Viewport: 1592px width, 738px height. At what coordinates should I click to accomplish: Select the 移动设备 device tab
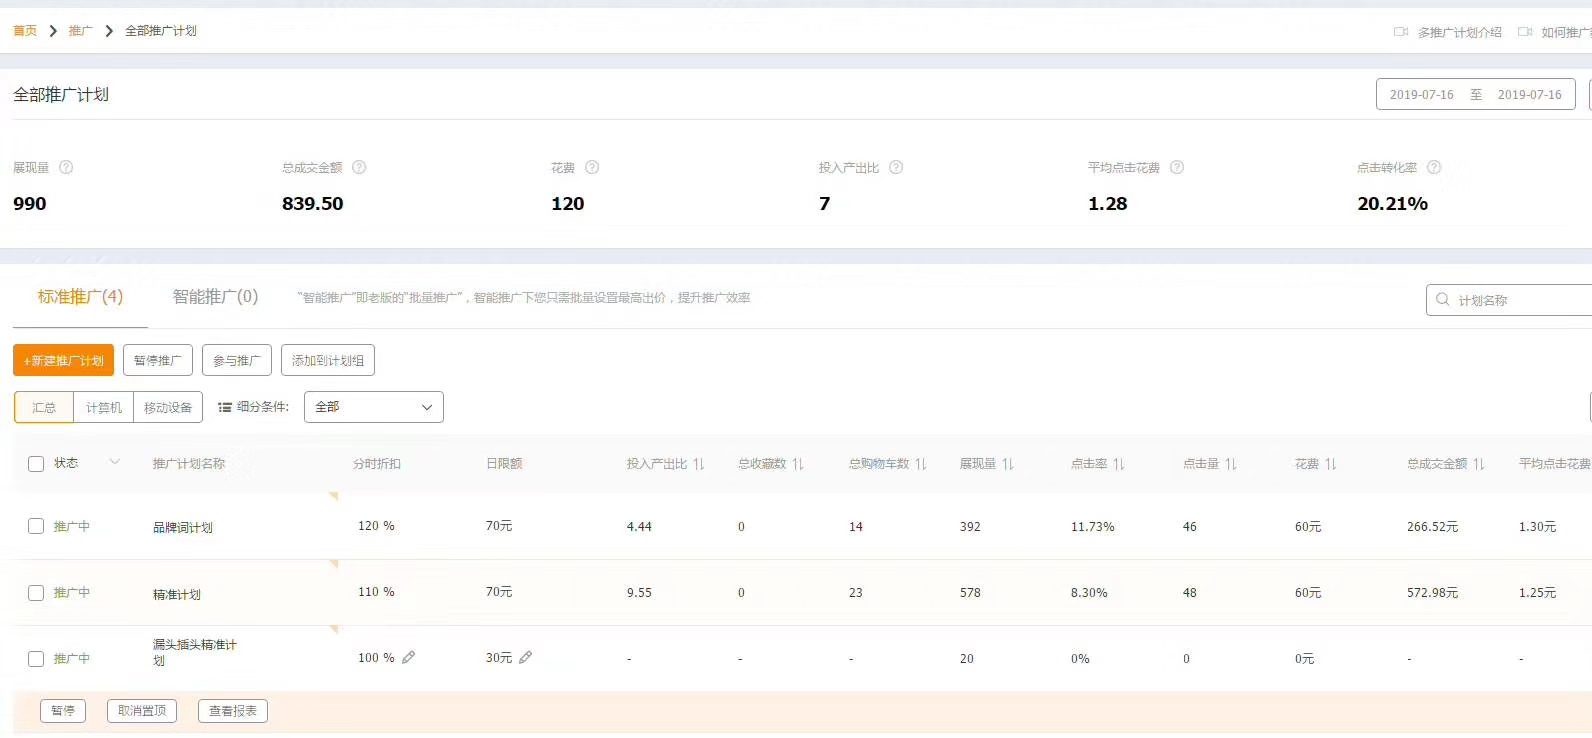(x=168, y=407)
